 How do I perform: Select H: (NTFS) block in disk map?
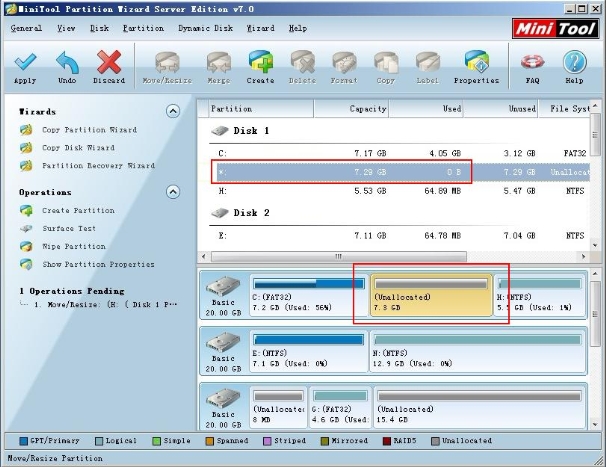coord(540,295)
